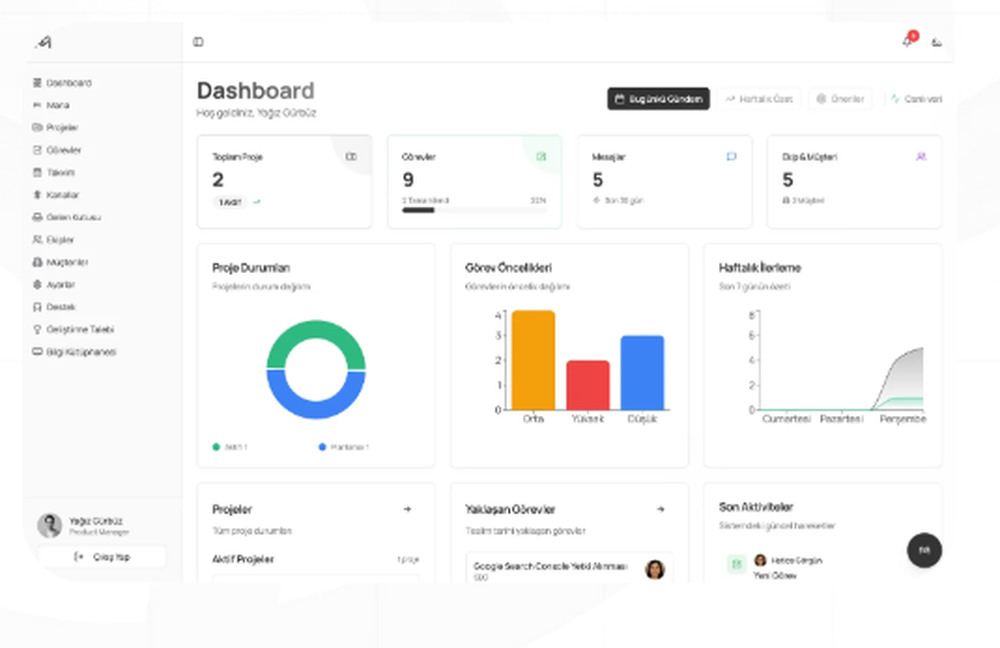Open the TR language selector
This screenshot has width=1000, height=648.
pos(922,551)
